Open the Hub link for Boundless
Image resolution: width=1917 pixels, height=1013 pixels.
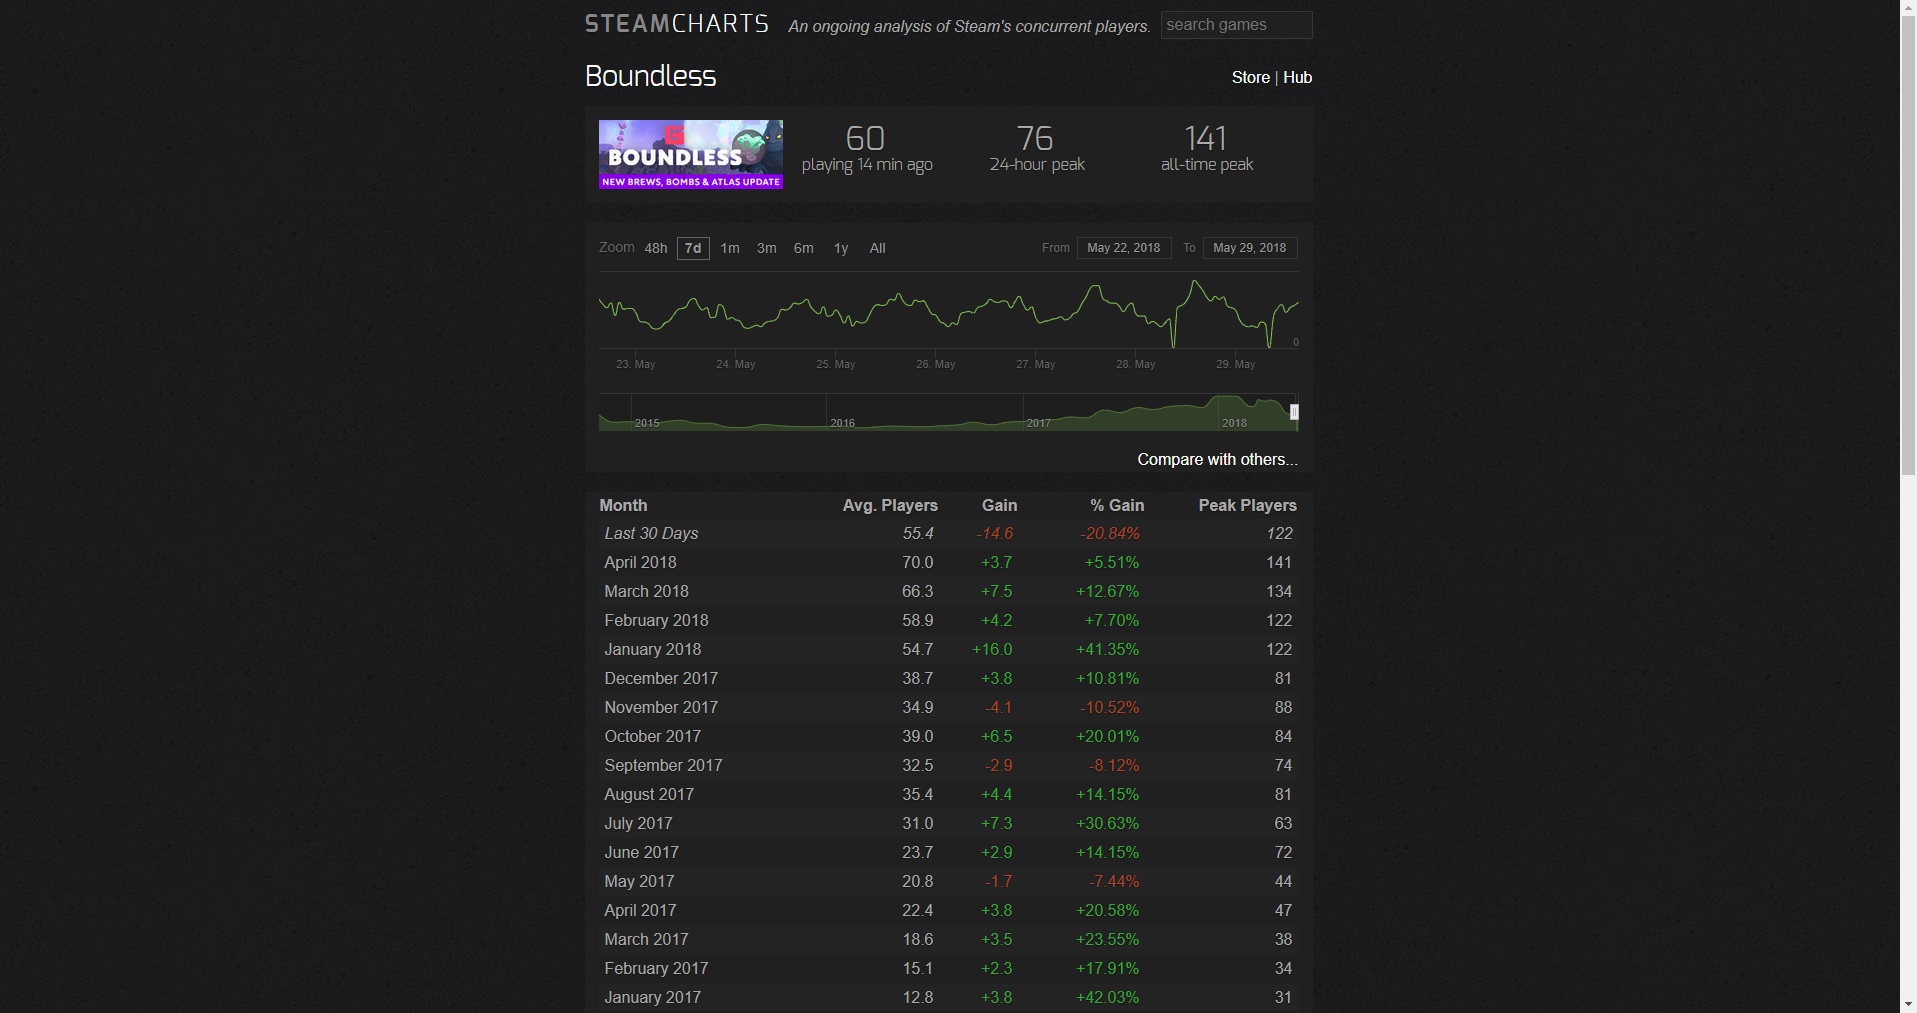(x=1297, y=77)
